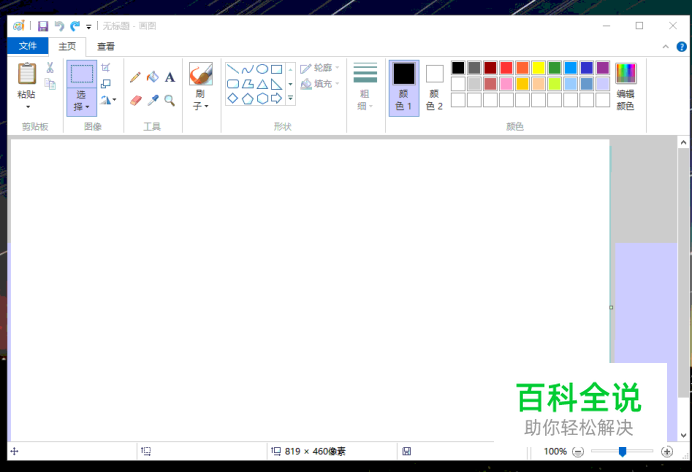Screen dimensions: 692x472
Task: Expand the 选择 dropdown
Action: [x=82, y=101]
